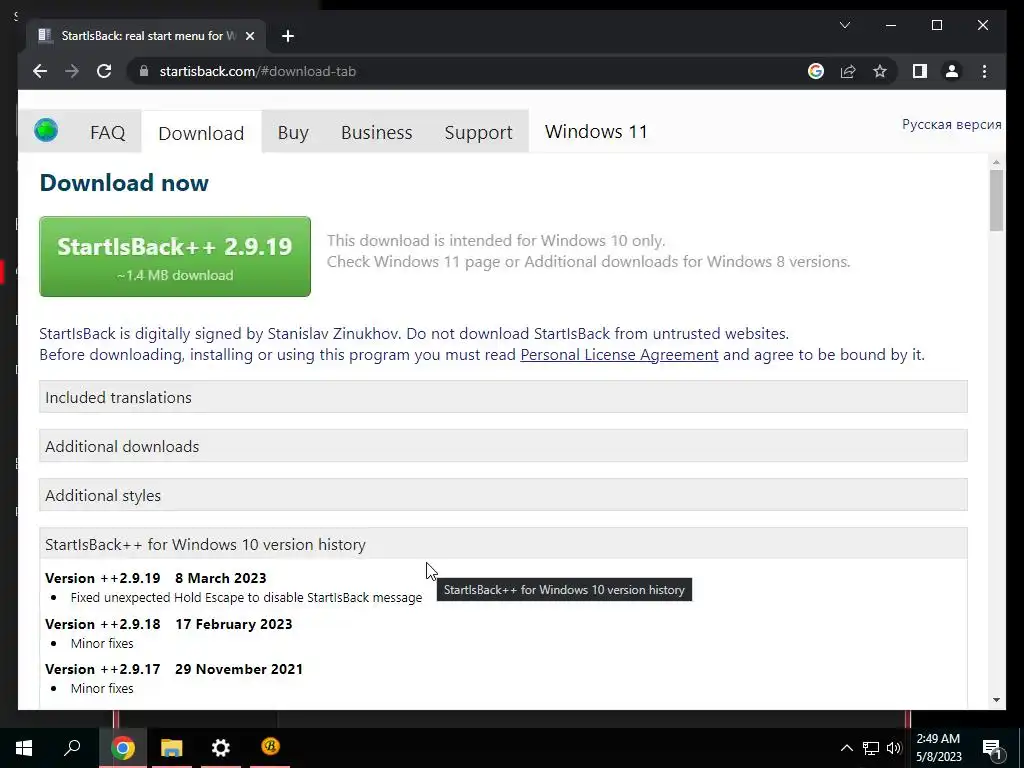Click the scrollbar up arrow
The height and width of the screenshot is (768, 1024).
(996, 161)
